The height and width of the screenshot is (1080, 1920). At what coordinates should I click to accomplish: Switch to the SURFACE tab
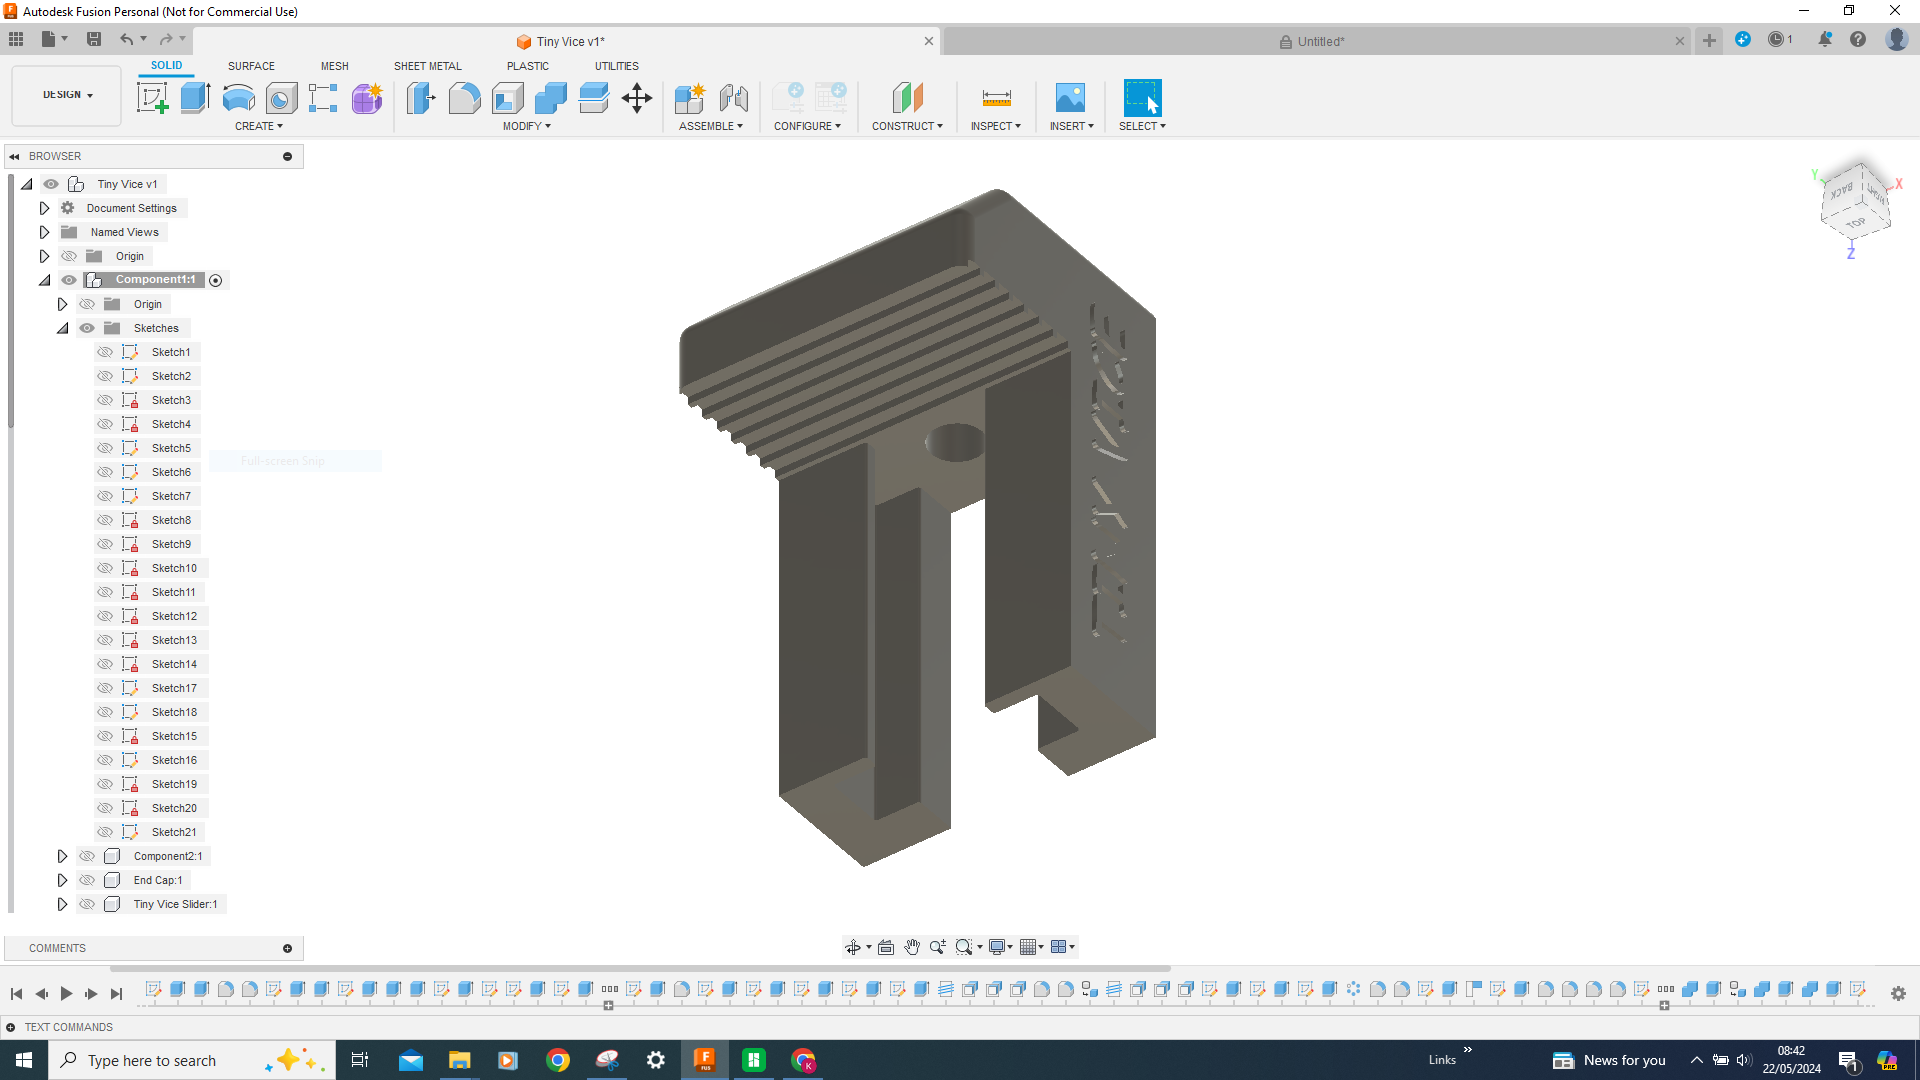click(251, 66)
